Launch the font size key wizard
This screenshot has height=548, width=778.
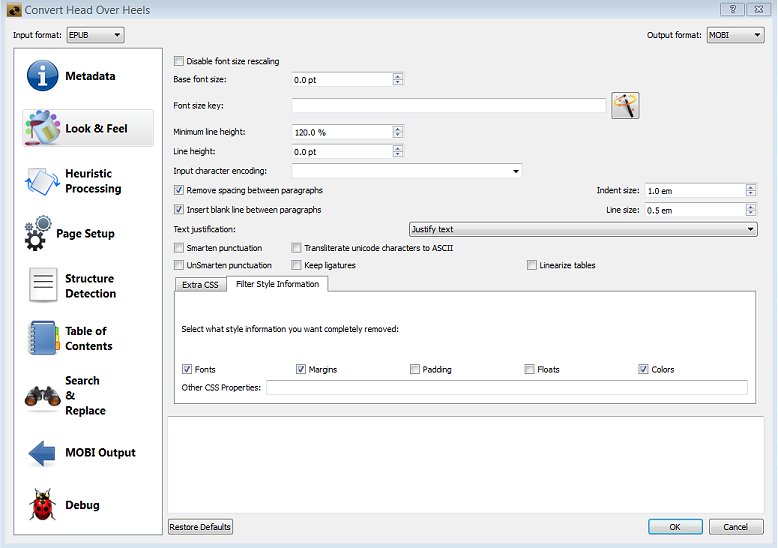(625, 105)
